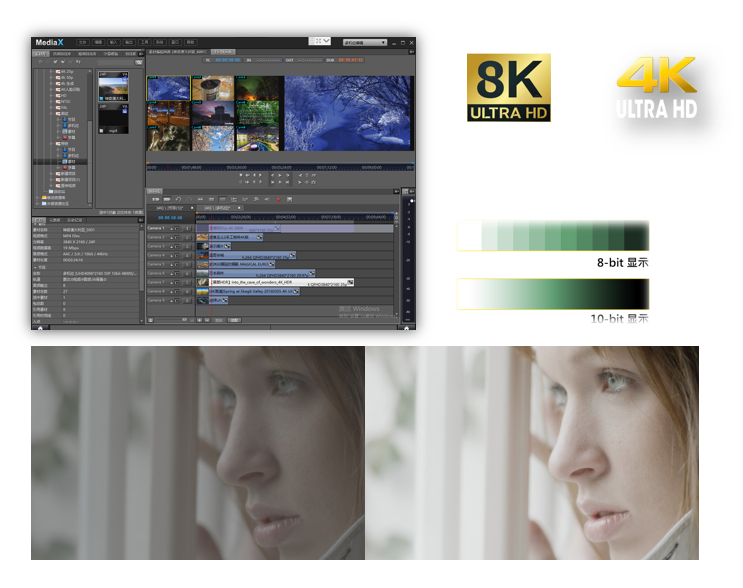Expand the NTSC folder node
Viewport: 743px width, 588px height.
[51, 101]
